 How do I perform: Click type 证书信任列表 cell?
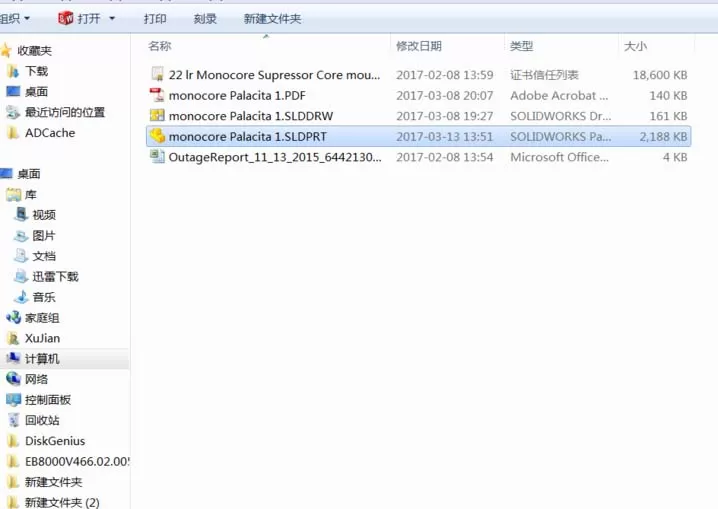tap(544, 75)
